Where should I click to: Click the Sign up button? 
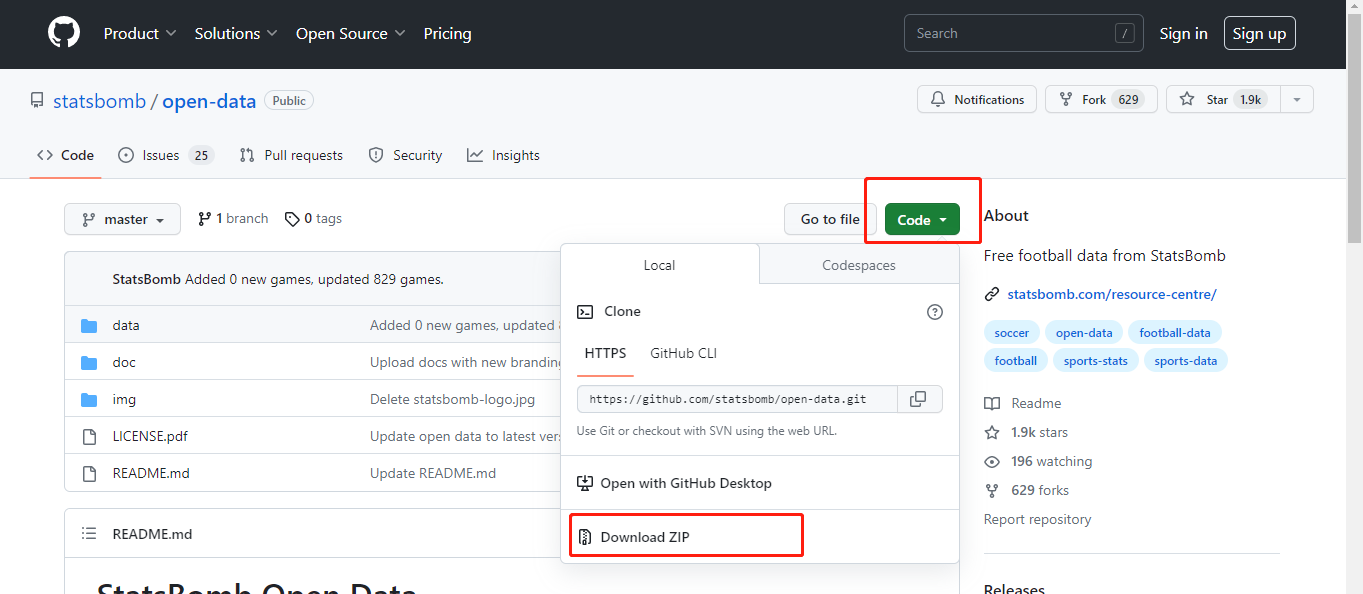pos(1259,33)
